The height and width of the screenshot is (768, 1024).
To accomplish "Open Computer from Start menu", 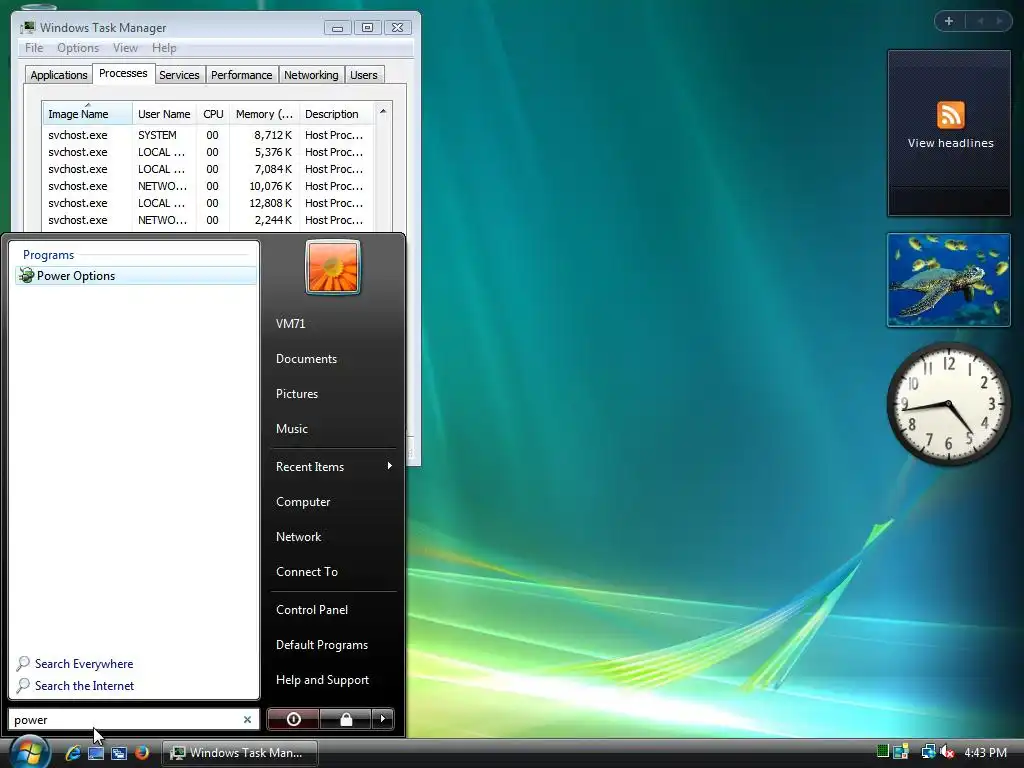I will tap(303, 502).
